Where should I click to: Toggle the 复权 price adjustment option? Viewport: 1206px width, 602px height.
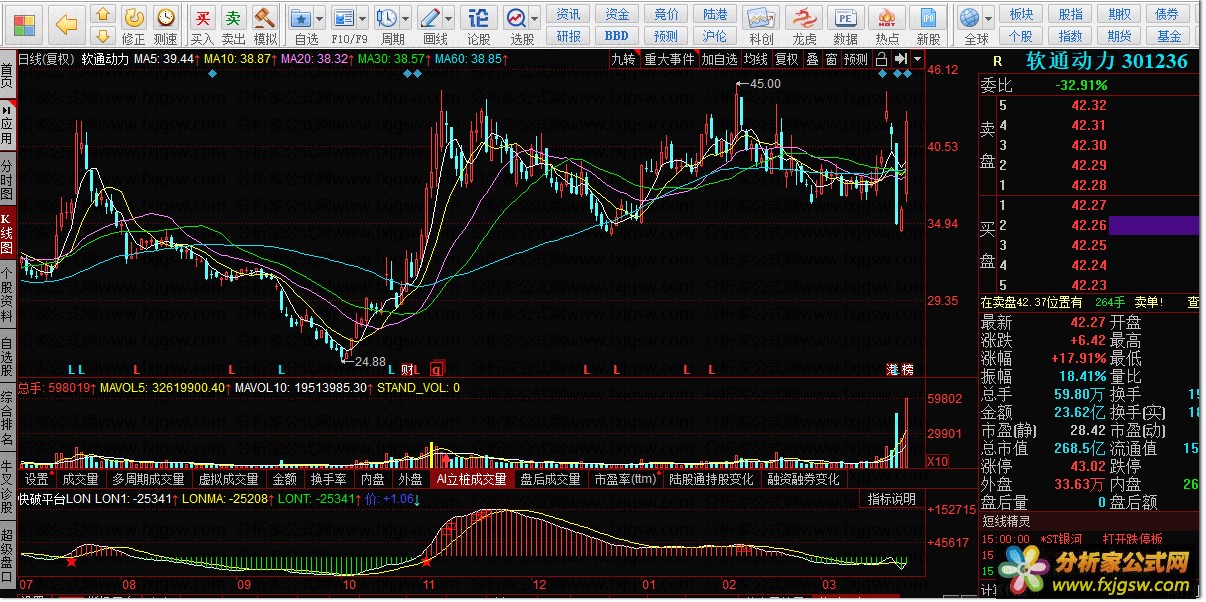point(787,59)
